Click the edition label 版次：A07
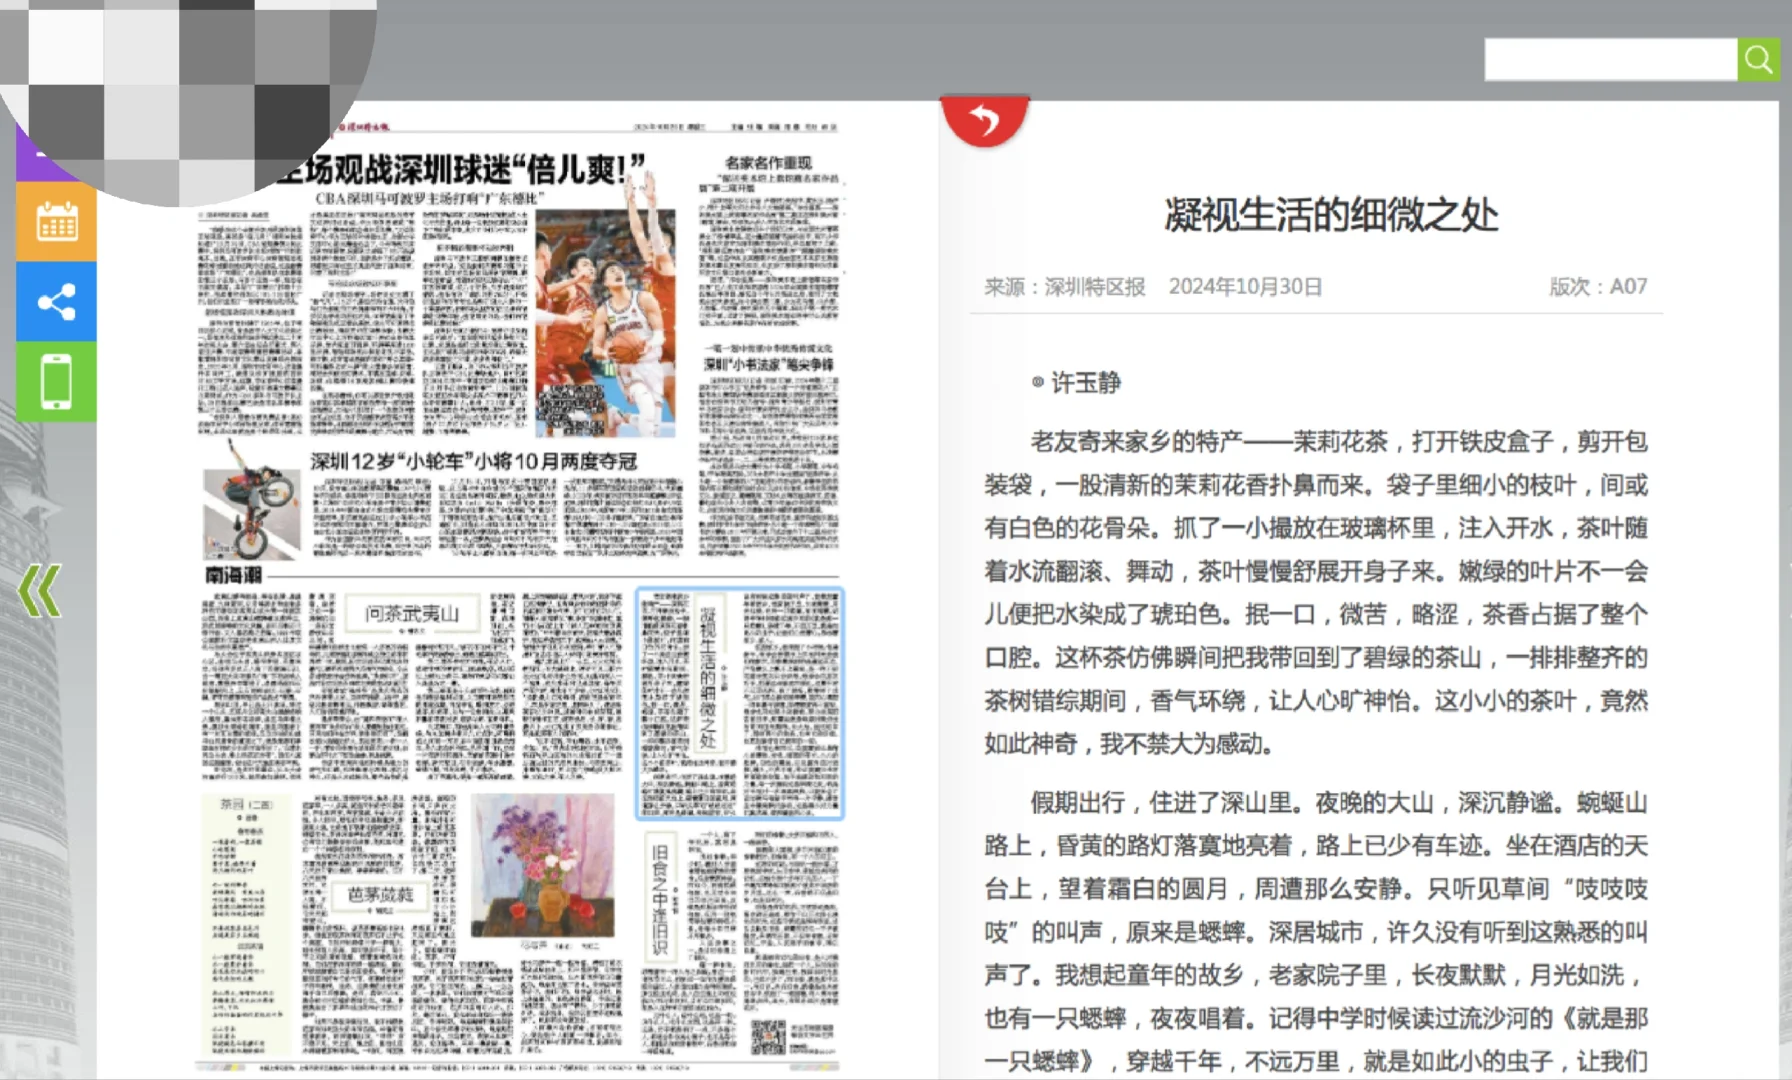Screen dimensions: 1792x1080 1598,287
